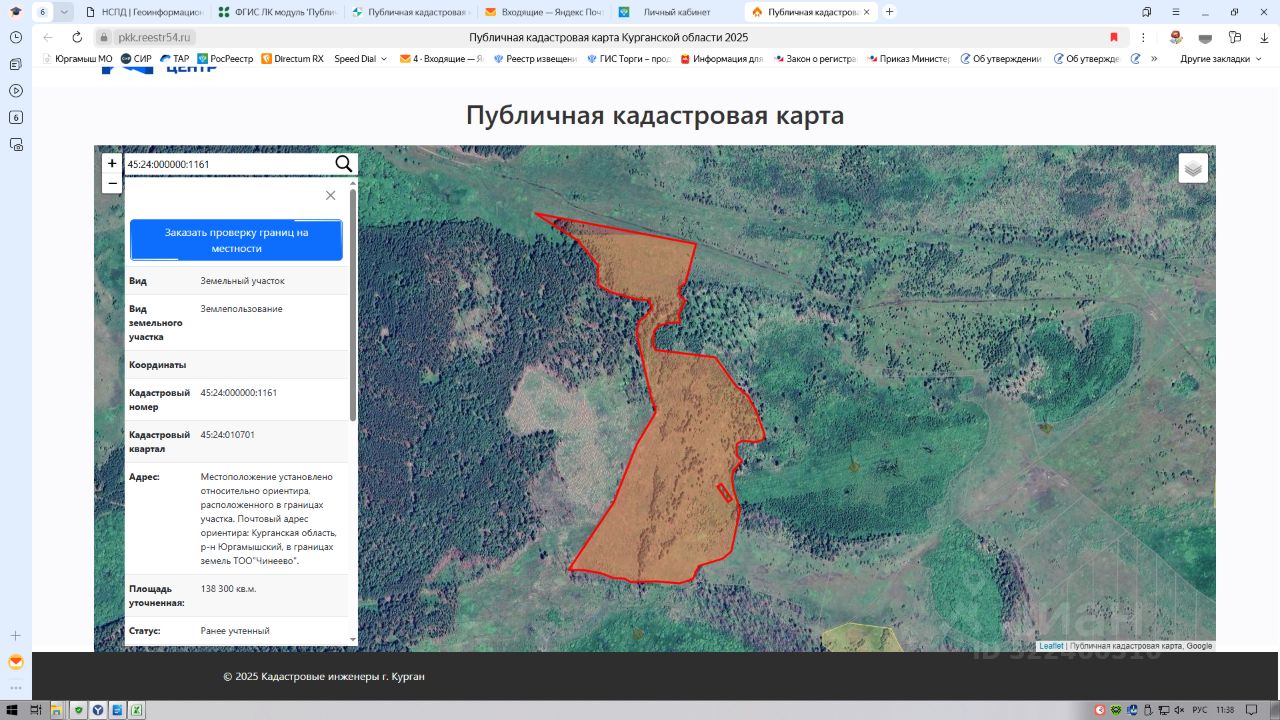Click the Ранее учтенный status value
The height and width of the screenshot is (720, 1280).
[235, 631]
